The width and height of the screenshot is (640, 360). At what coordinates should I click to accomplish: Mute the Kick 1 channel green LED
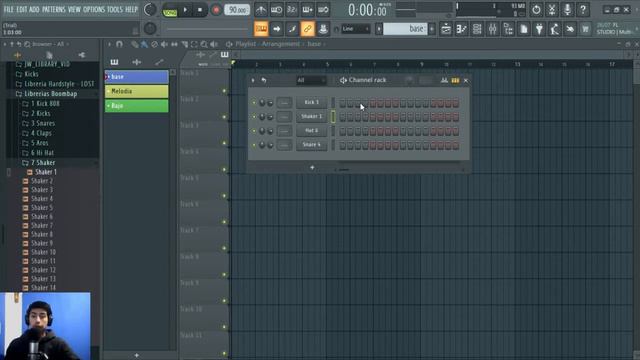[254, 103]
